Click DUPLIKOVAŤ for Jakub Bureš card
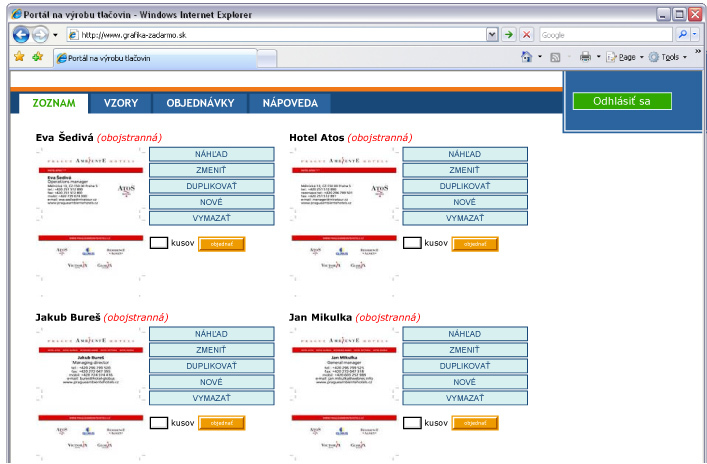Viewport: 707px width, 464px height. (x=211, y=366)
